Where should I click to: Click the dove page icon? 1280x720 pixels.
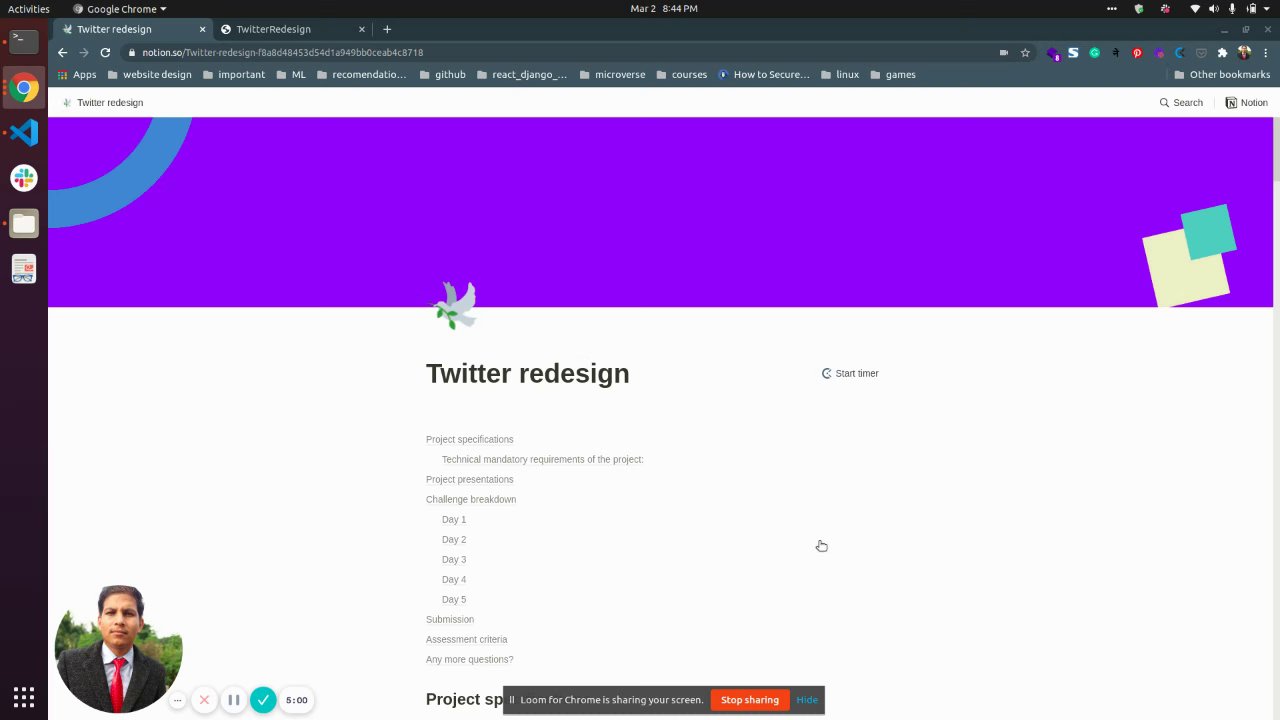pyautogui.click(x=456, y=305)
